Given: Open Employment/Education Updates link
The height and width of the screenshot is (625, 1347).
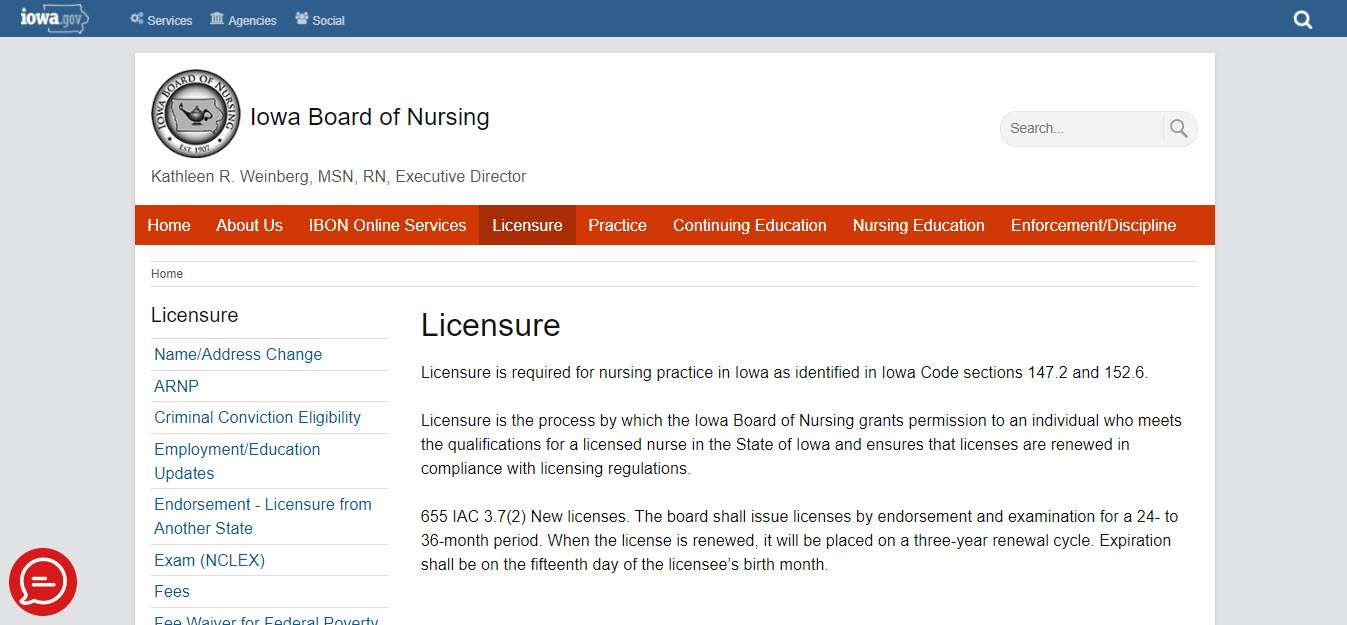Looking at the screenshot, I should point(237,461).
